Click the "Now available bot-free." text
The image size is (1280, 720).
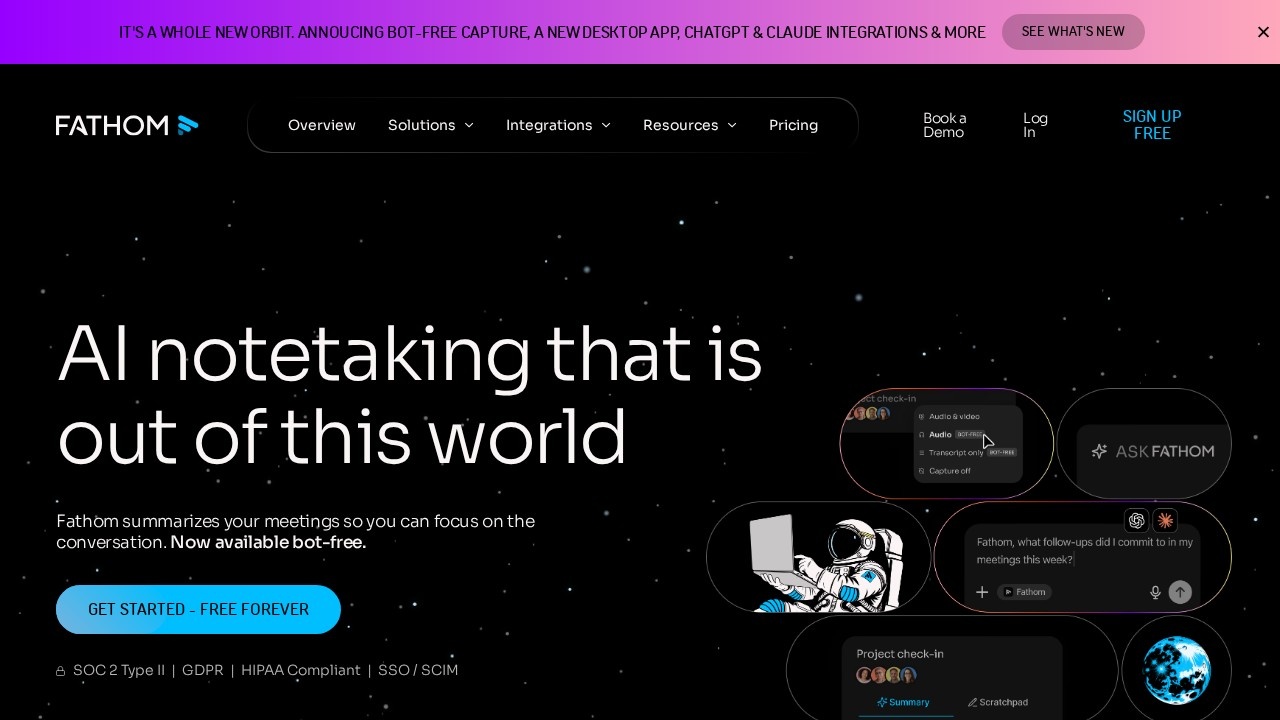click(x=268, y=542)
